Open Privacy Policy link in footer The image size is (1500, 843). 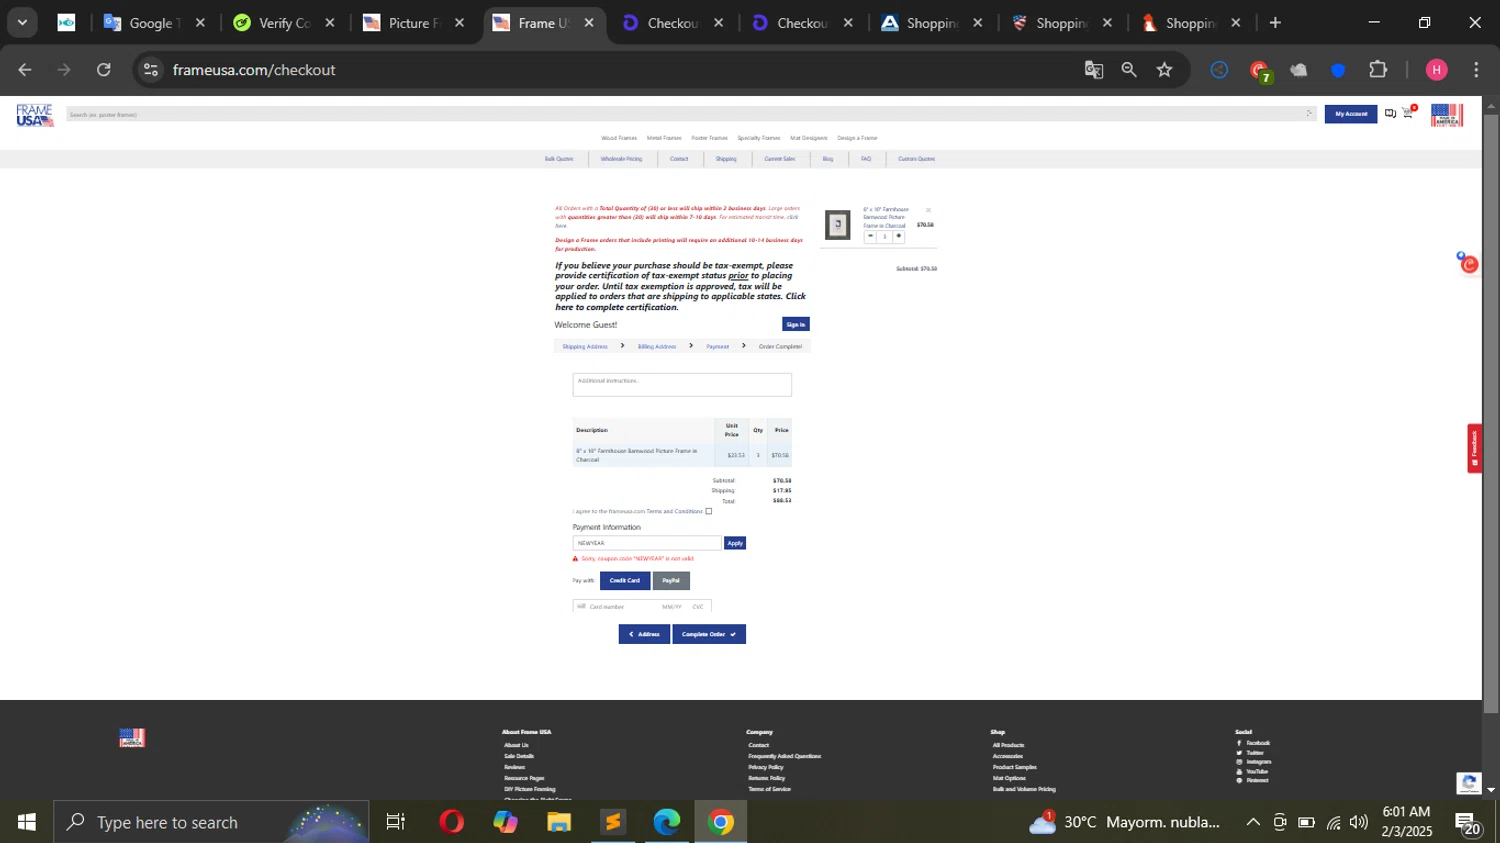tap(766, 767)
